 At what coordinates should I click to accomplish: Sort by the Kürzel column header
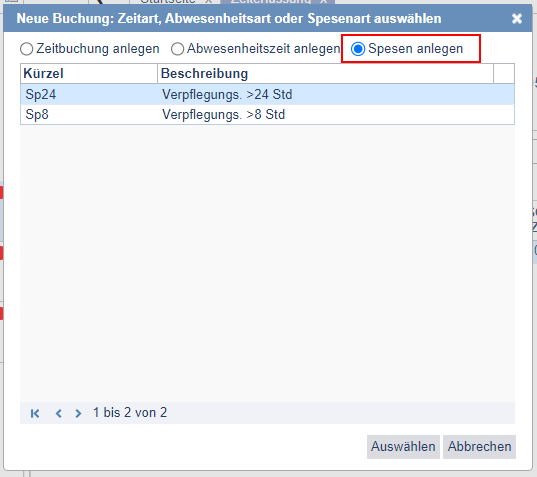tap(89, 74)
